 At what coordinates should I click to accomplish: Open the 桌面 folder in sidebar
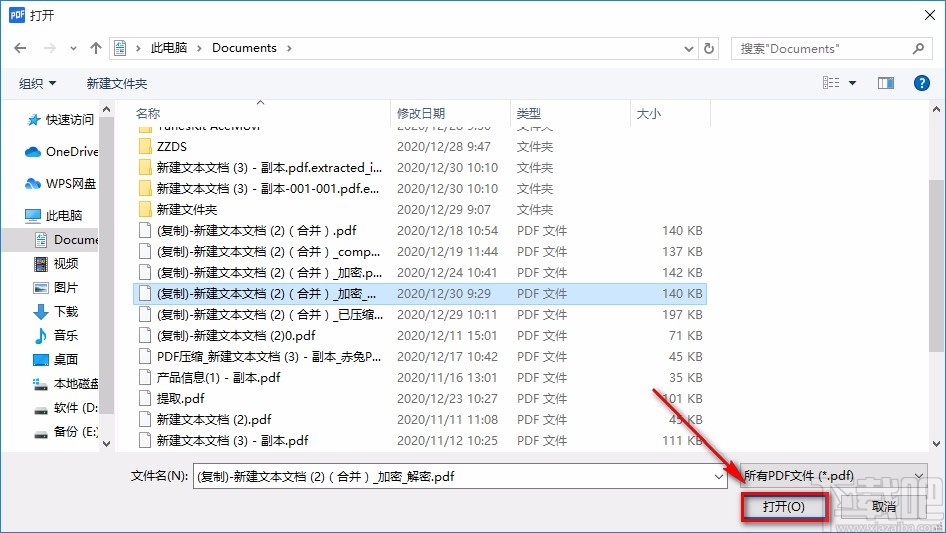(x=56, y=359)
